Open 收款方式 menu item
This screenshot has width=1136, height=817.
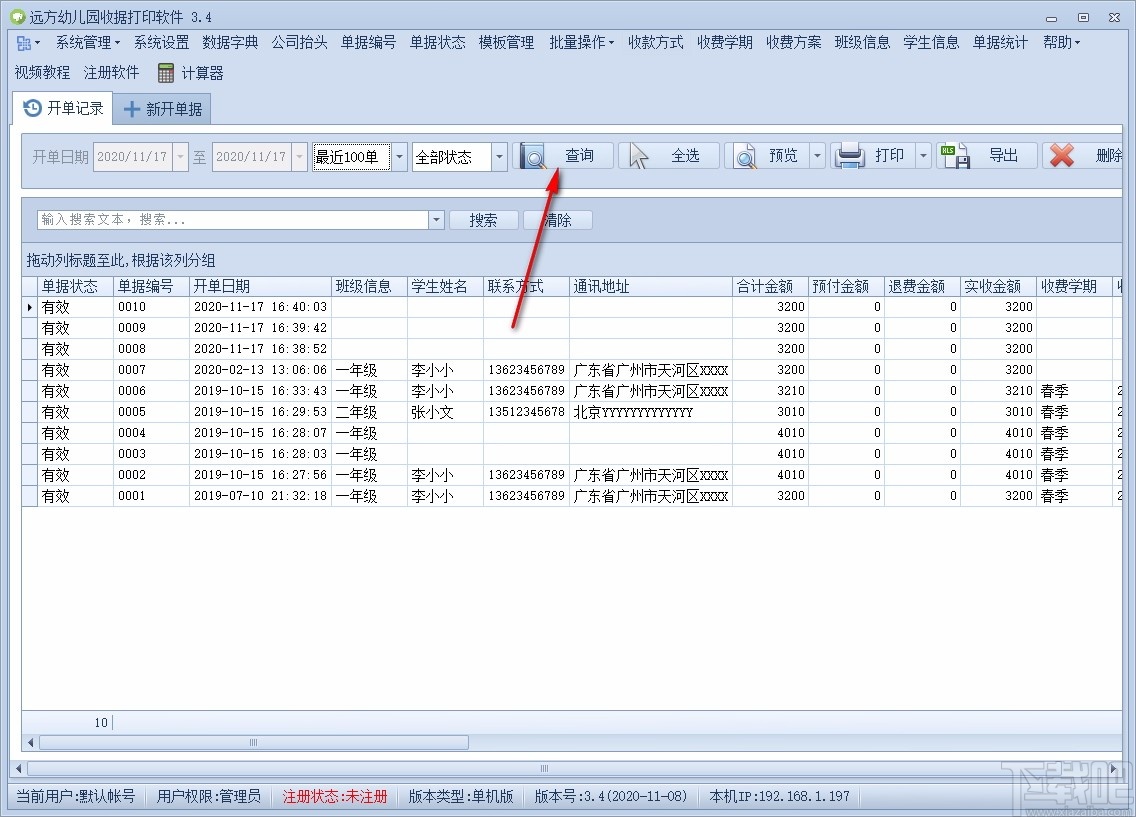point(656,43)
